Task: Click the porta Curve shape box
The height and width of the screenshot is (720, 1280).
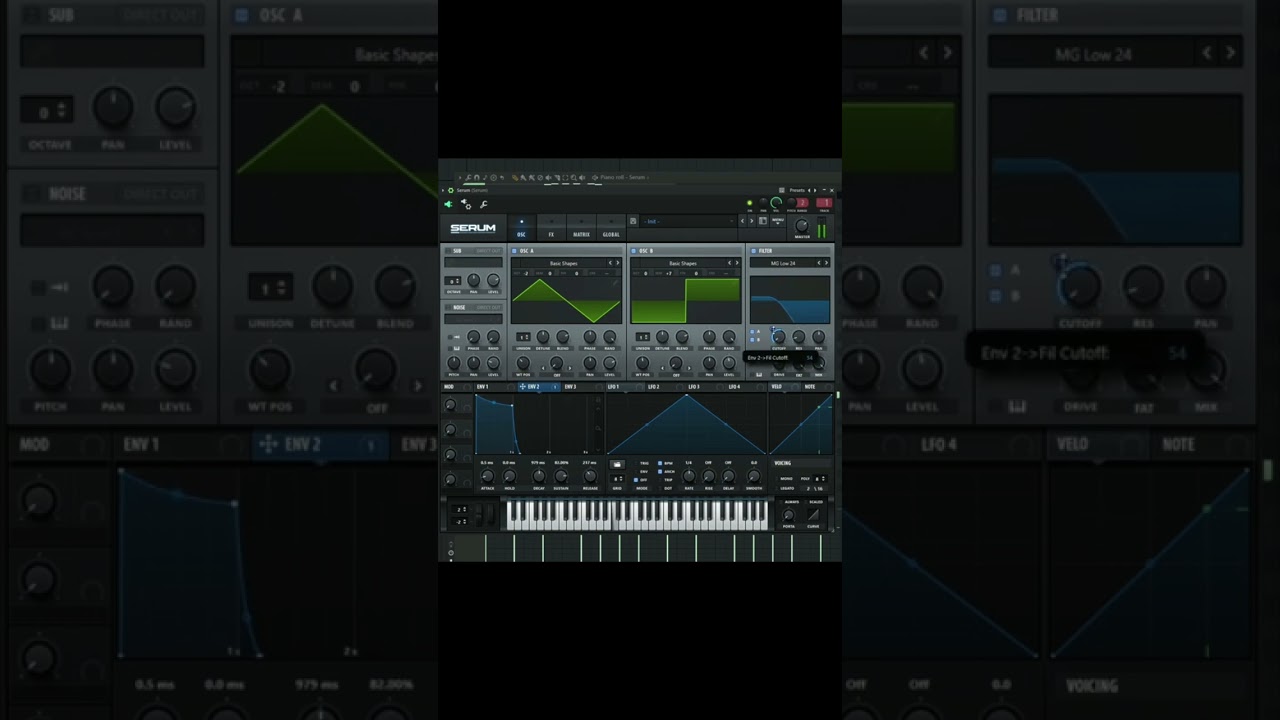Action: tap(813, 514)
